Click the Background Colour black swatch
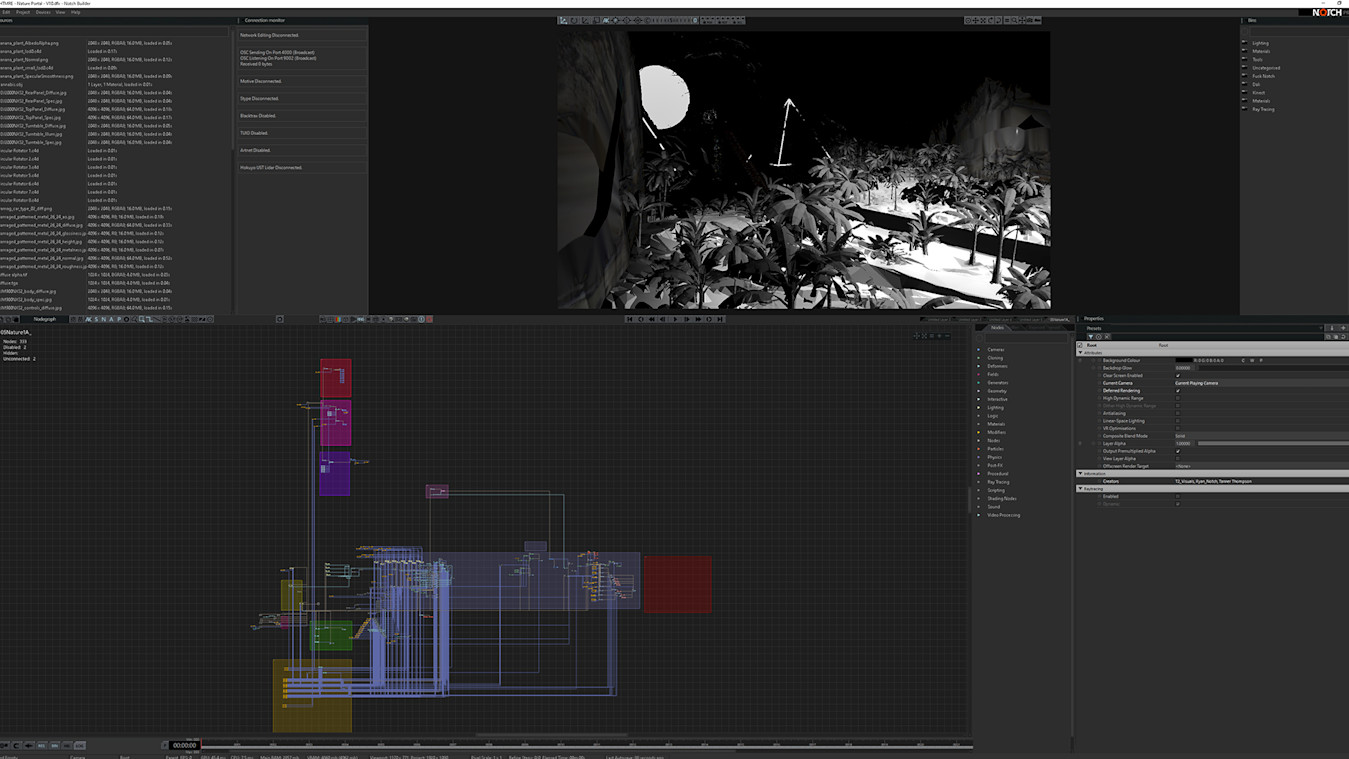 tap(1184, 360)
